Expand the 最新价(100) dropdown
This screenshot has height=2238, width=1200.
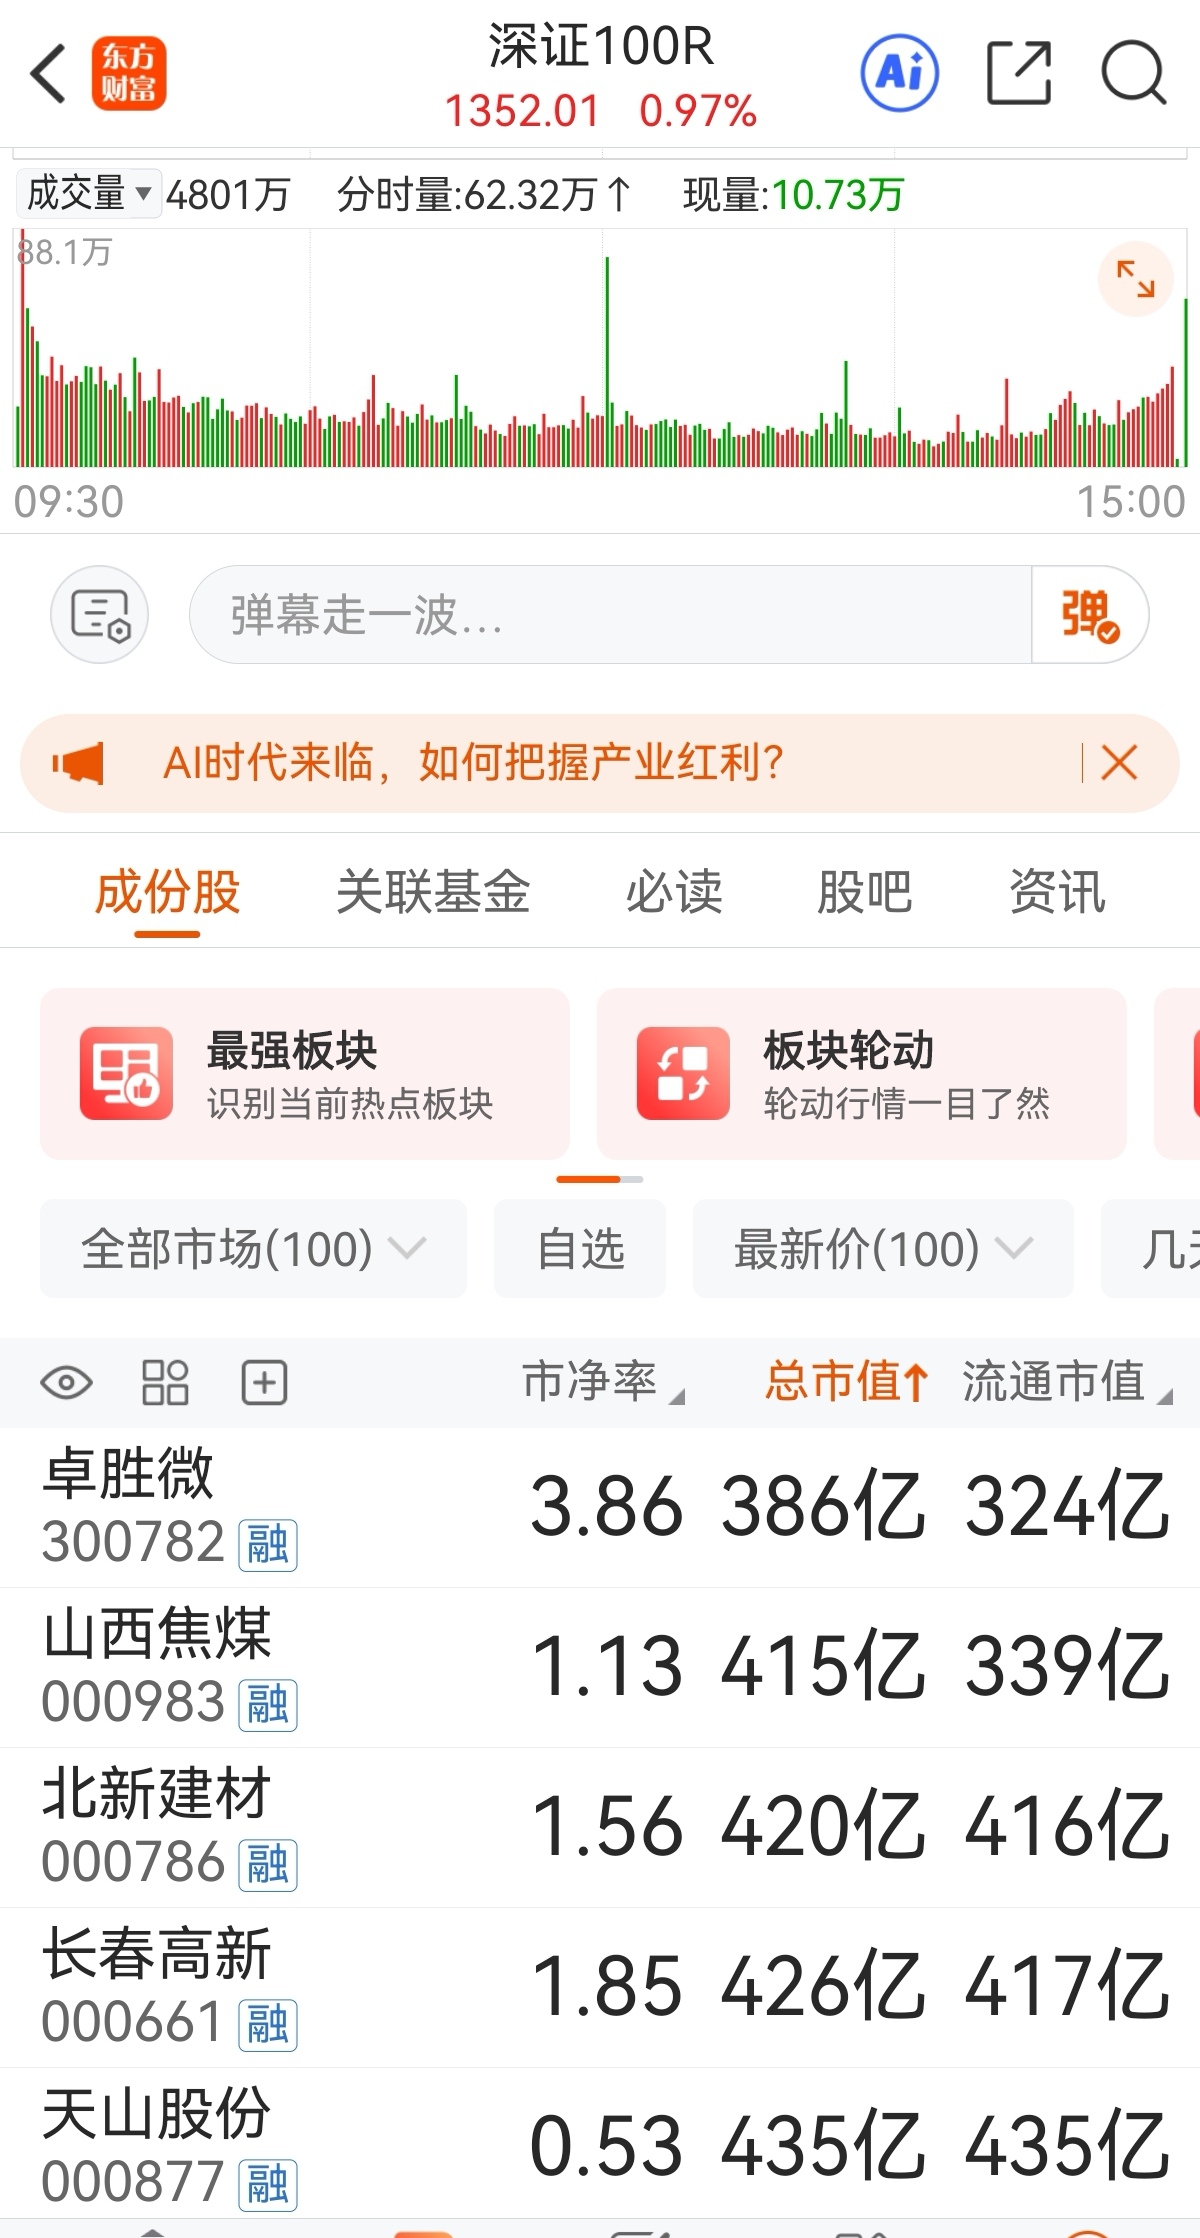point(883,1249)
